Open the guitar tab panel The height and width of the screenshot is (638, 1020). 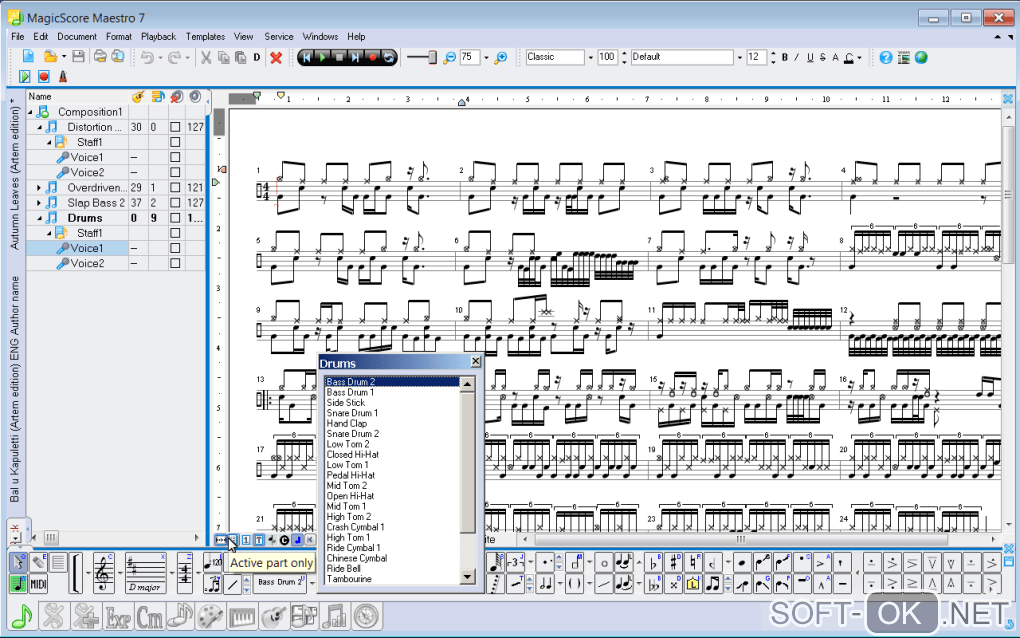[x=274, y=616]
